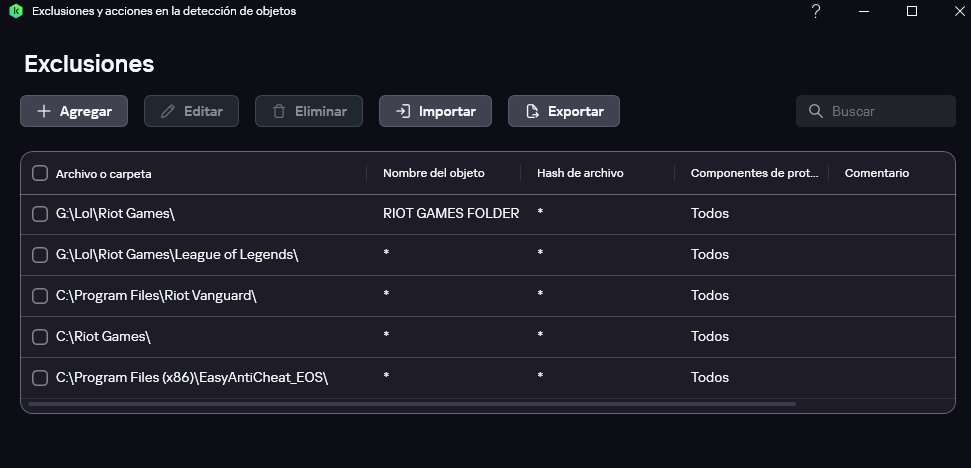The height and width of the screenshot is (468, 971).
Task: Click the Importar button
Action: pos(435,111)
